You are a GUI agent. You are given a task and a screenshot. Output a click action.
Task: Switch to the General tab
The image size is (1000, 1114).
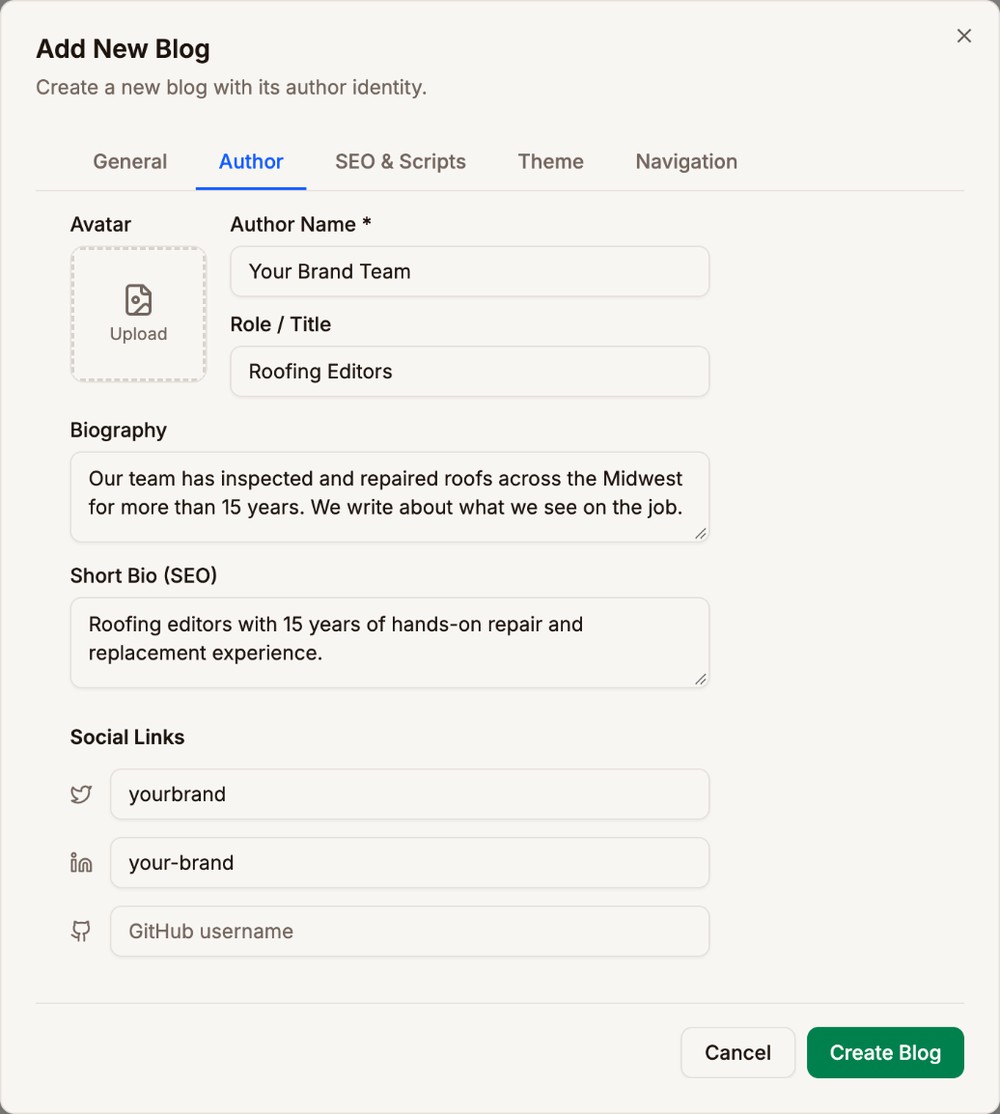click(x=130, y=161)
